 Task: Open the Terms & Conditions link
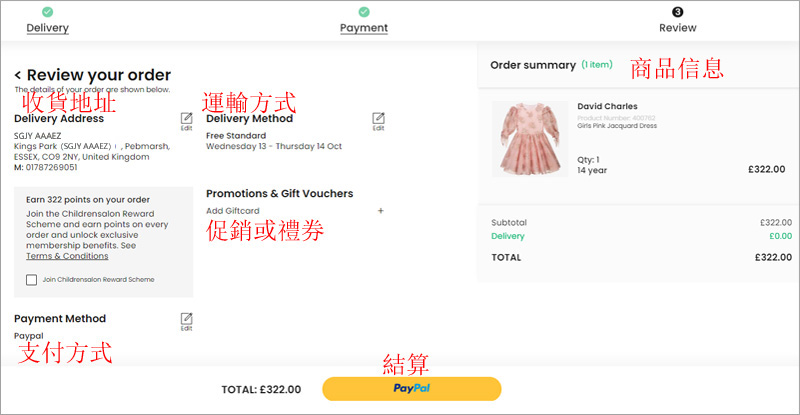(x=67, y=256)
